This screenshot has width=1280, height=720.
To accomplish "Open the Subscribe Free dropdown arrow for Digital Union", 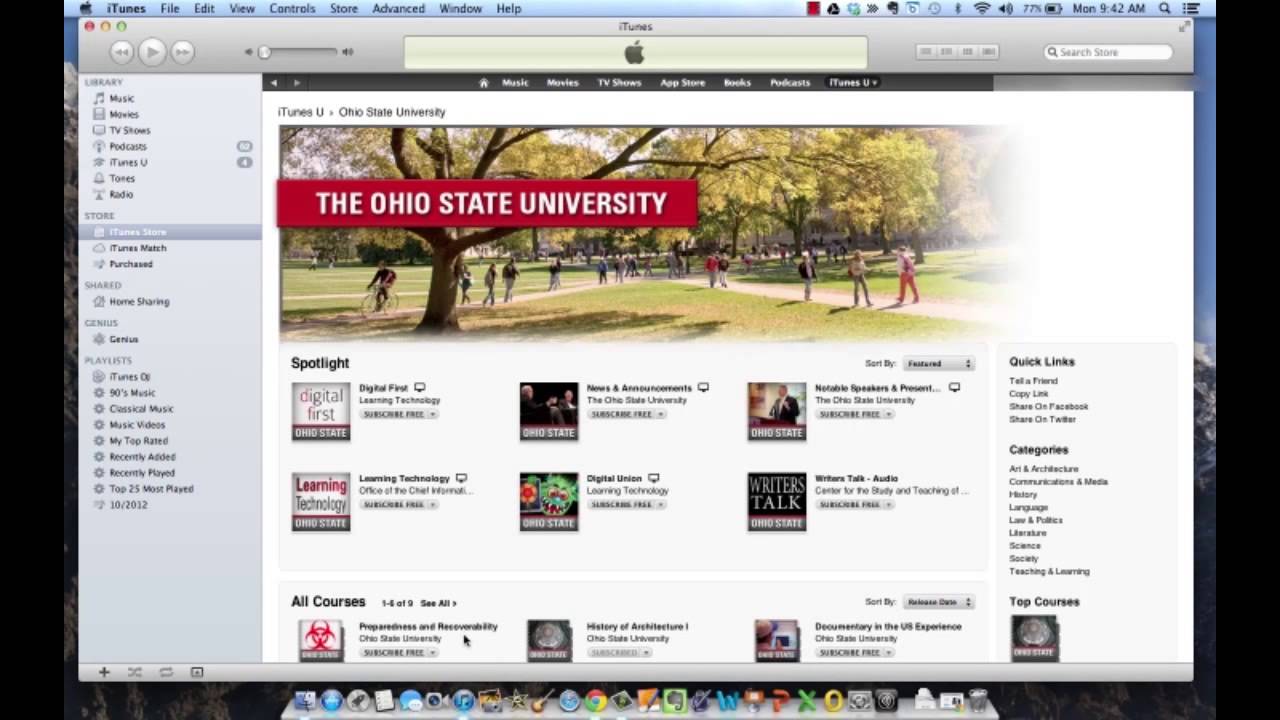I will pyautogui.click(x=660, y=504).
